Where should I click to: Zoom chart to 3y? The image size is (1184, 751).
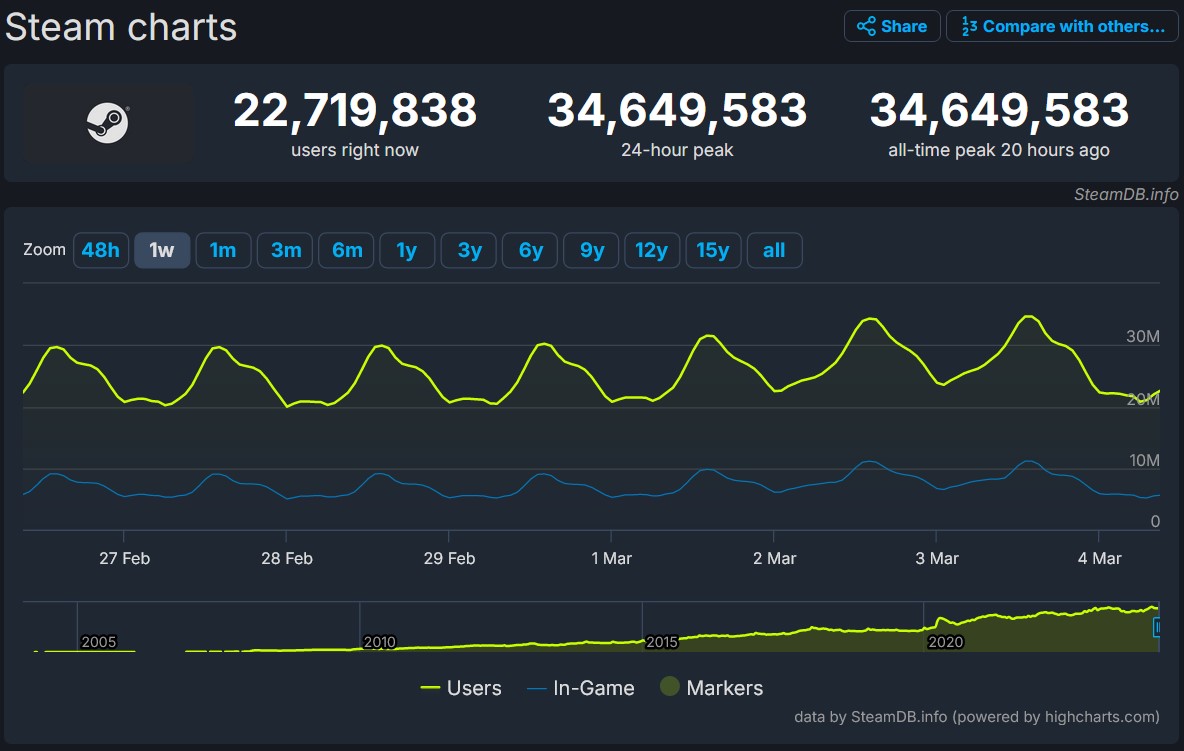[x=469, y=250]
